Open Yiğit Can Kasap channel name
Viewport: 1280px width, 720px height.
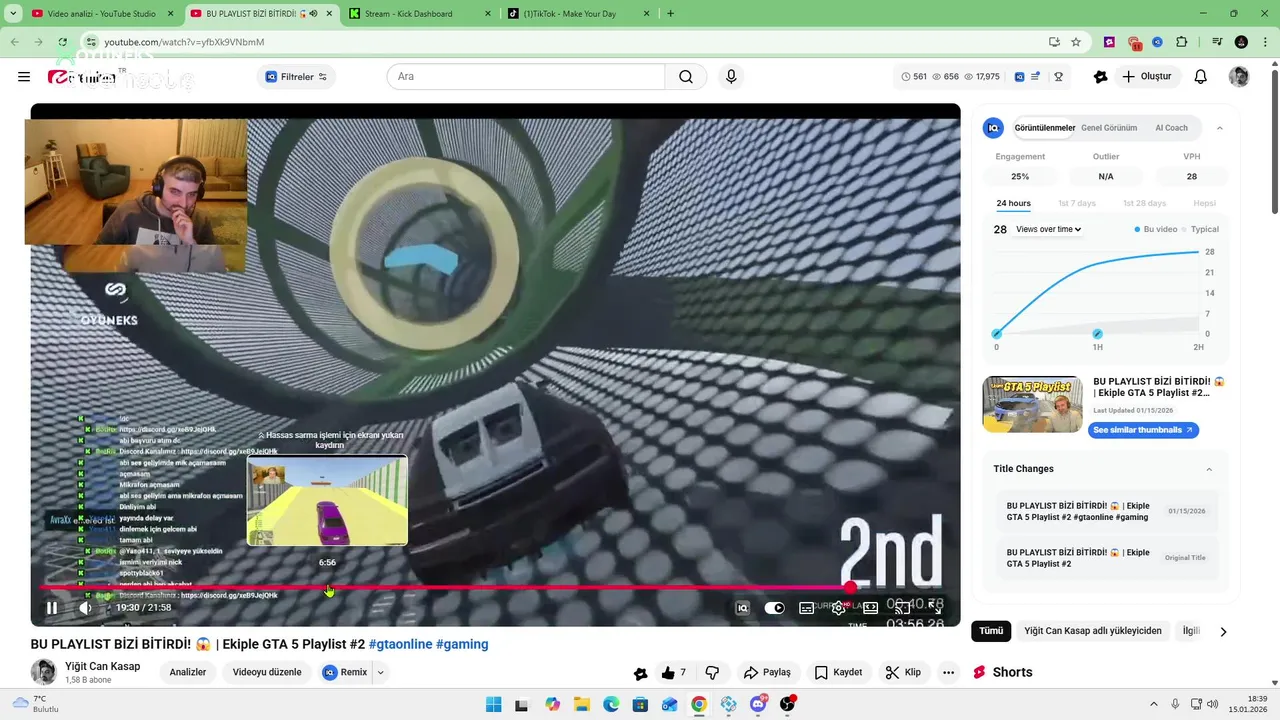[102, 666]
